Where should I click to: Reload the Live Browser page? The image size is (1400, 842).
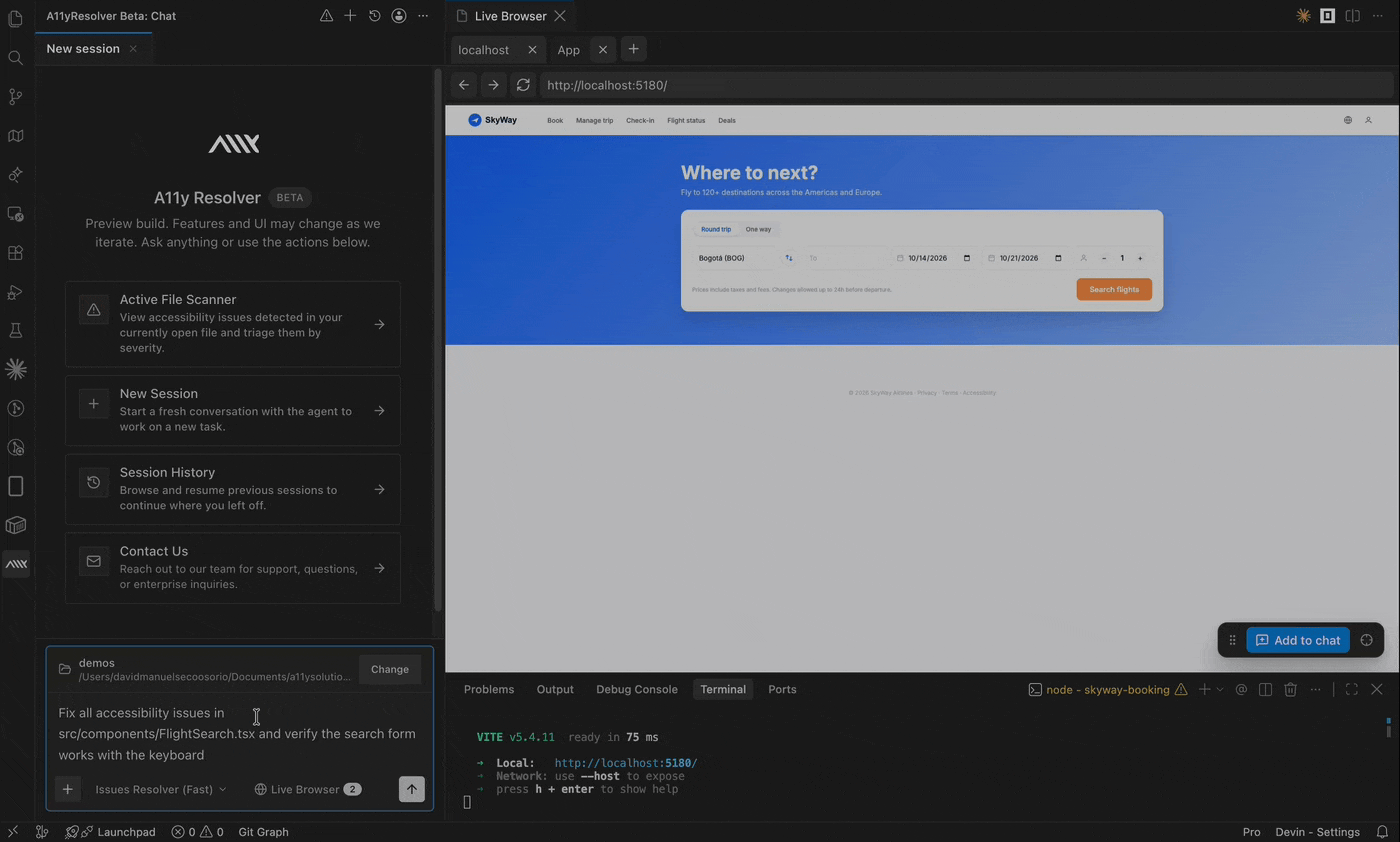523,85
